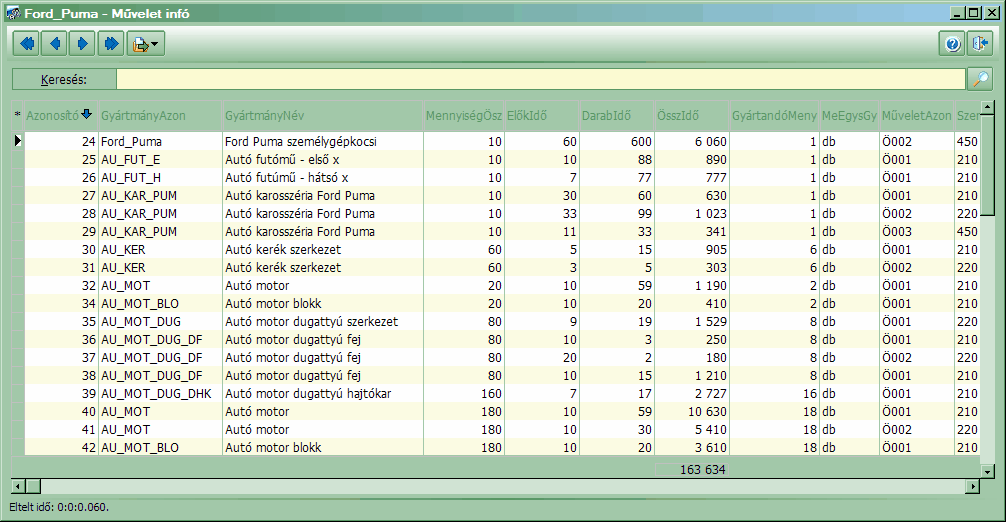Click the exit door icon
This screenshot has height=522, width=1006.
tap(980, 44)
